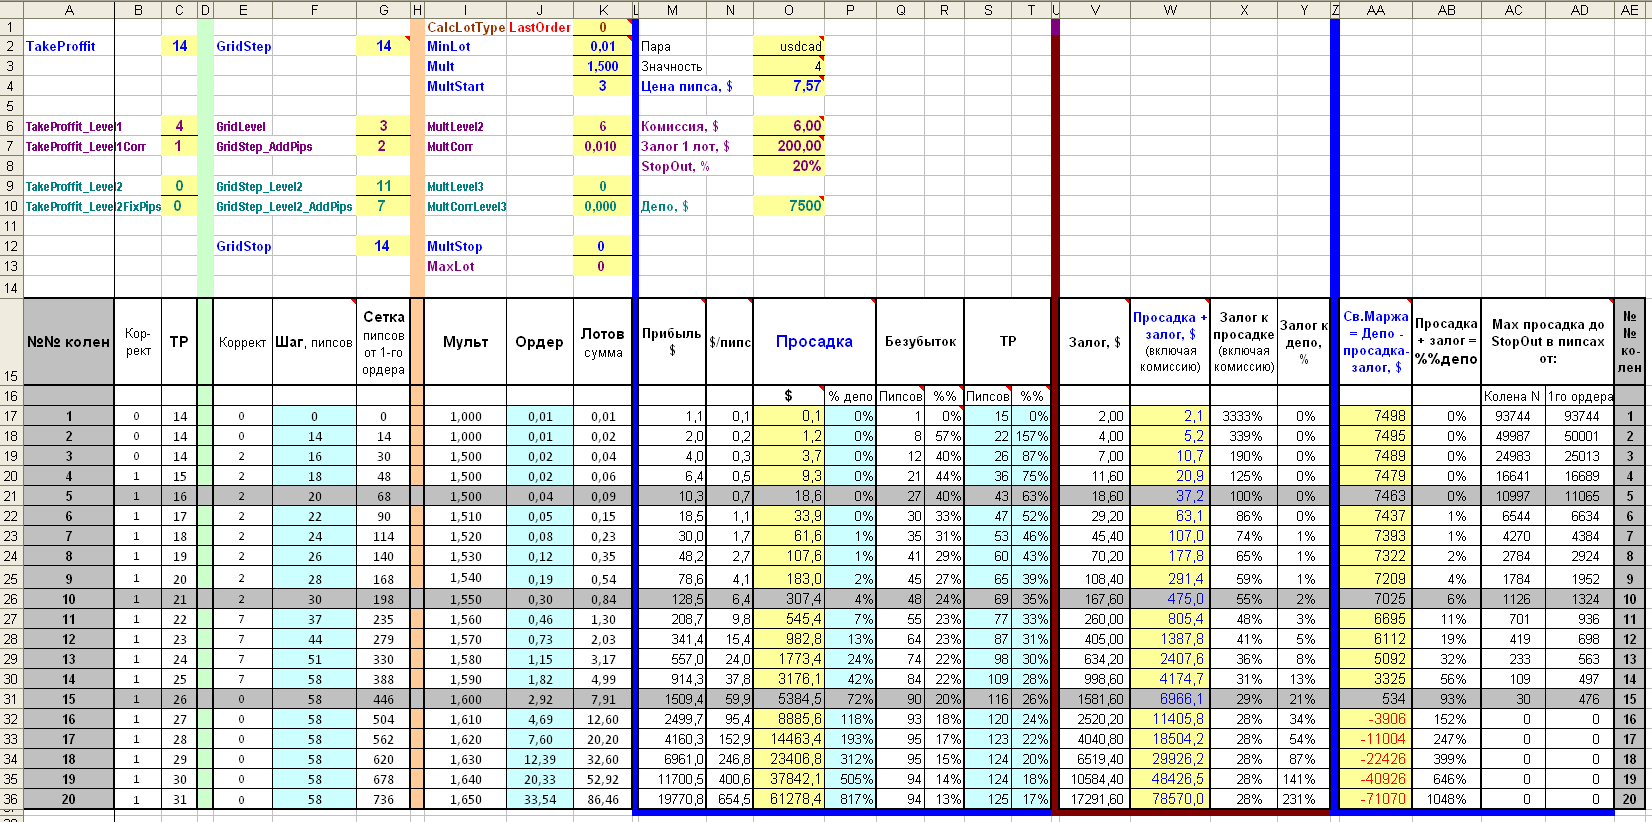Click the 'Пара' label
Image resolution: width=1652 pixels, height=822 pixels.
[x=656, y=46]
